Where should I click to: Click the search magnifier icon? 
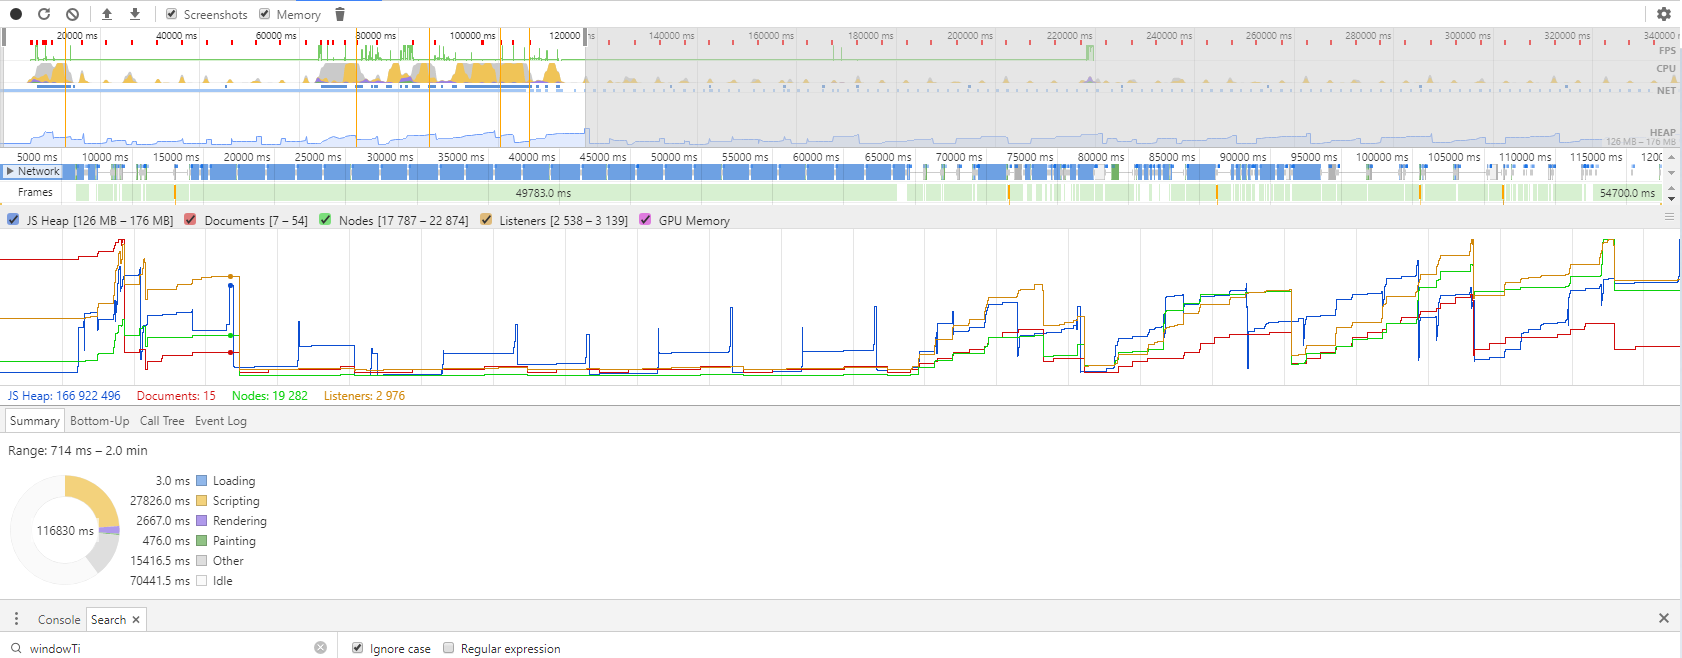pos(16,648)
